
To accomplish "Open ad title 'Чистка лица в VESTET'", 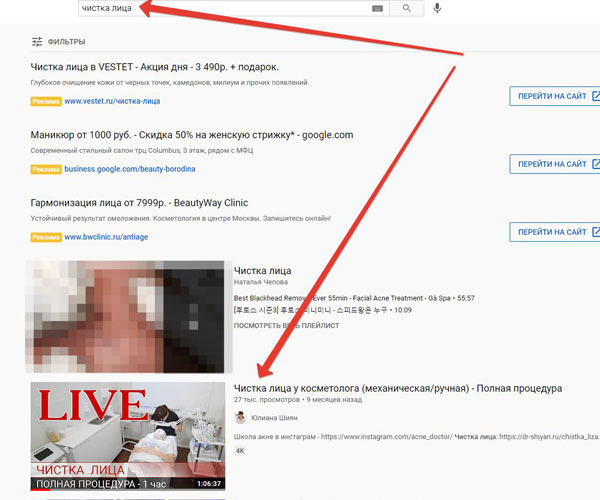I will [155, 67].
